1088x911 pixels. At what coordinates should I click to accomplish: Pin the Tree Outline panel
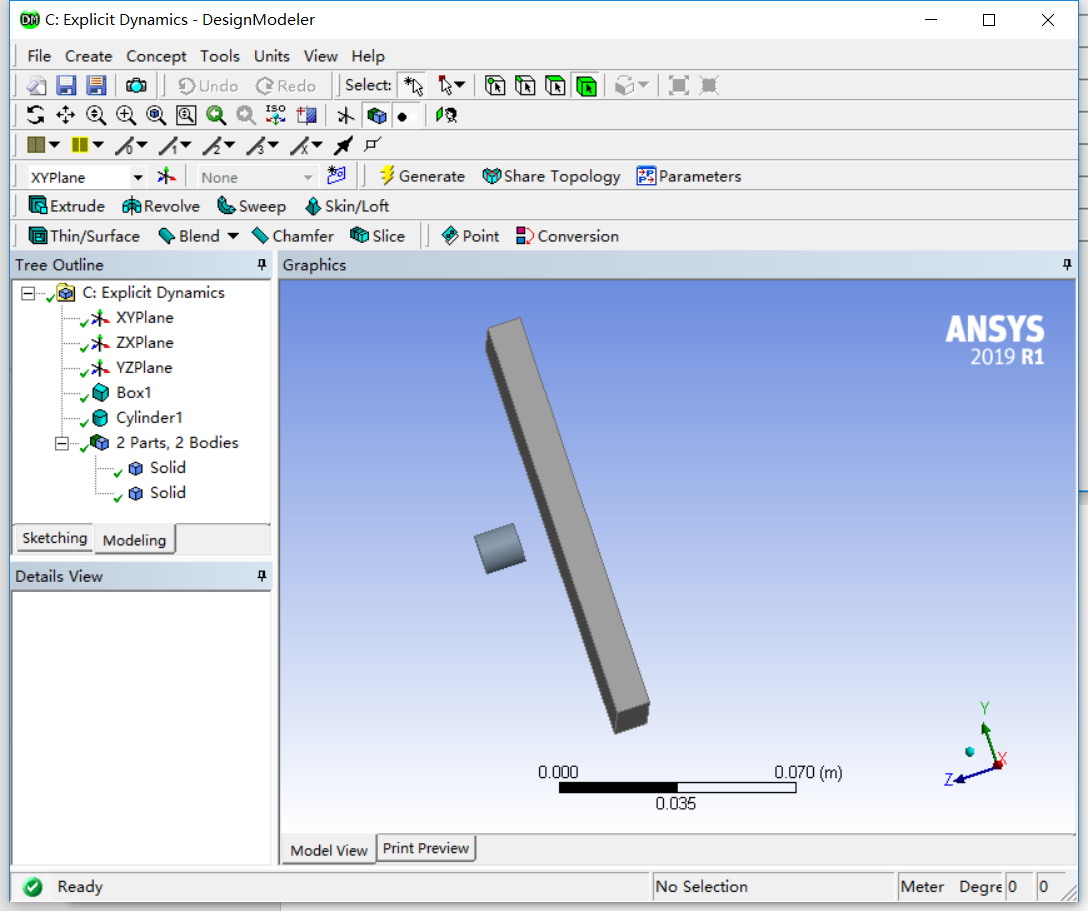(261, 264)
